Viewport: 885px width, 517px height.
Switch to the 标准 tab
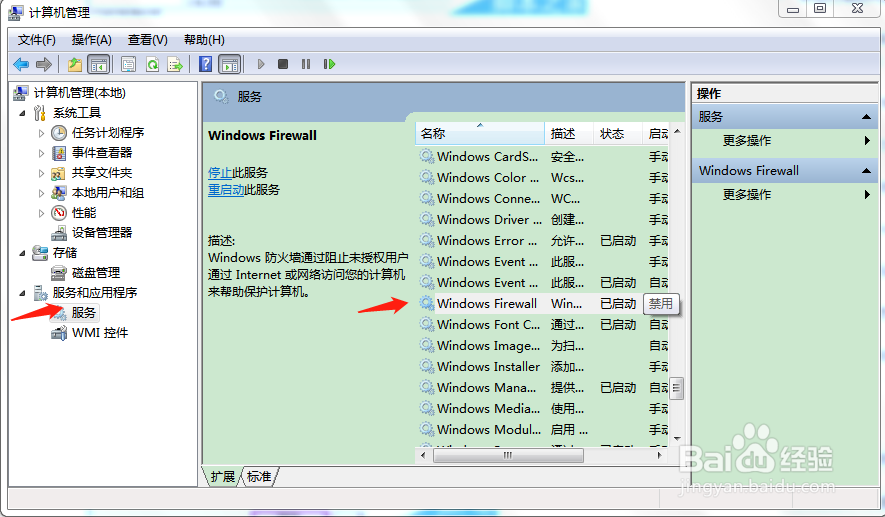pos(259,476)
